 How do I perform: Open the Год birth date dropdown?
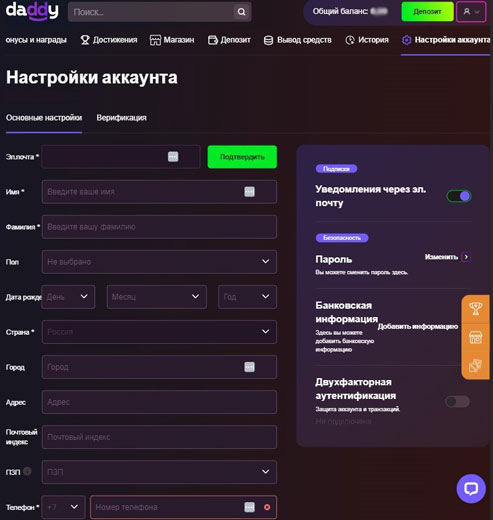pos(247,297)
